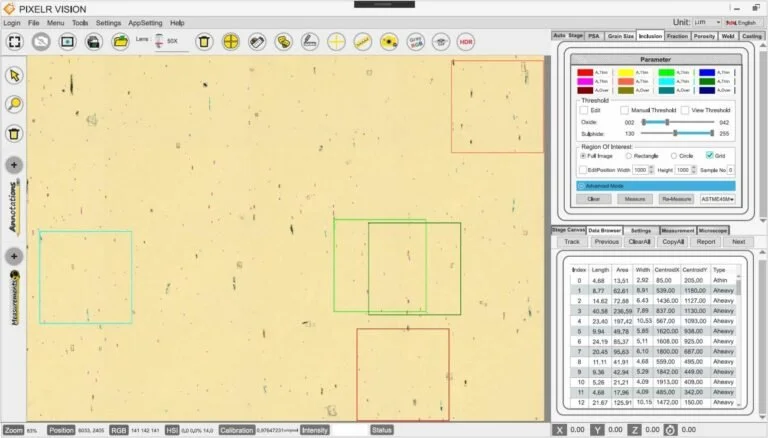Click the trash can icon in top toolbar
This screenshot has width=768, height=438.
204,42
